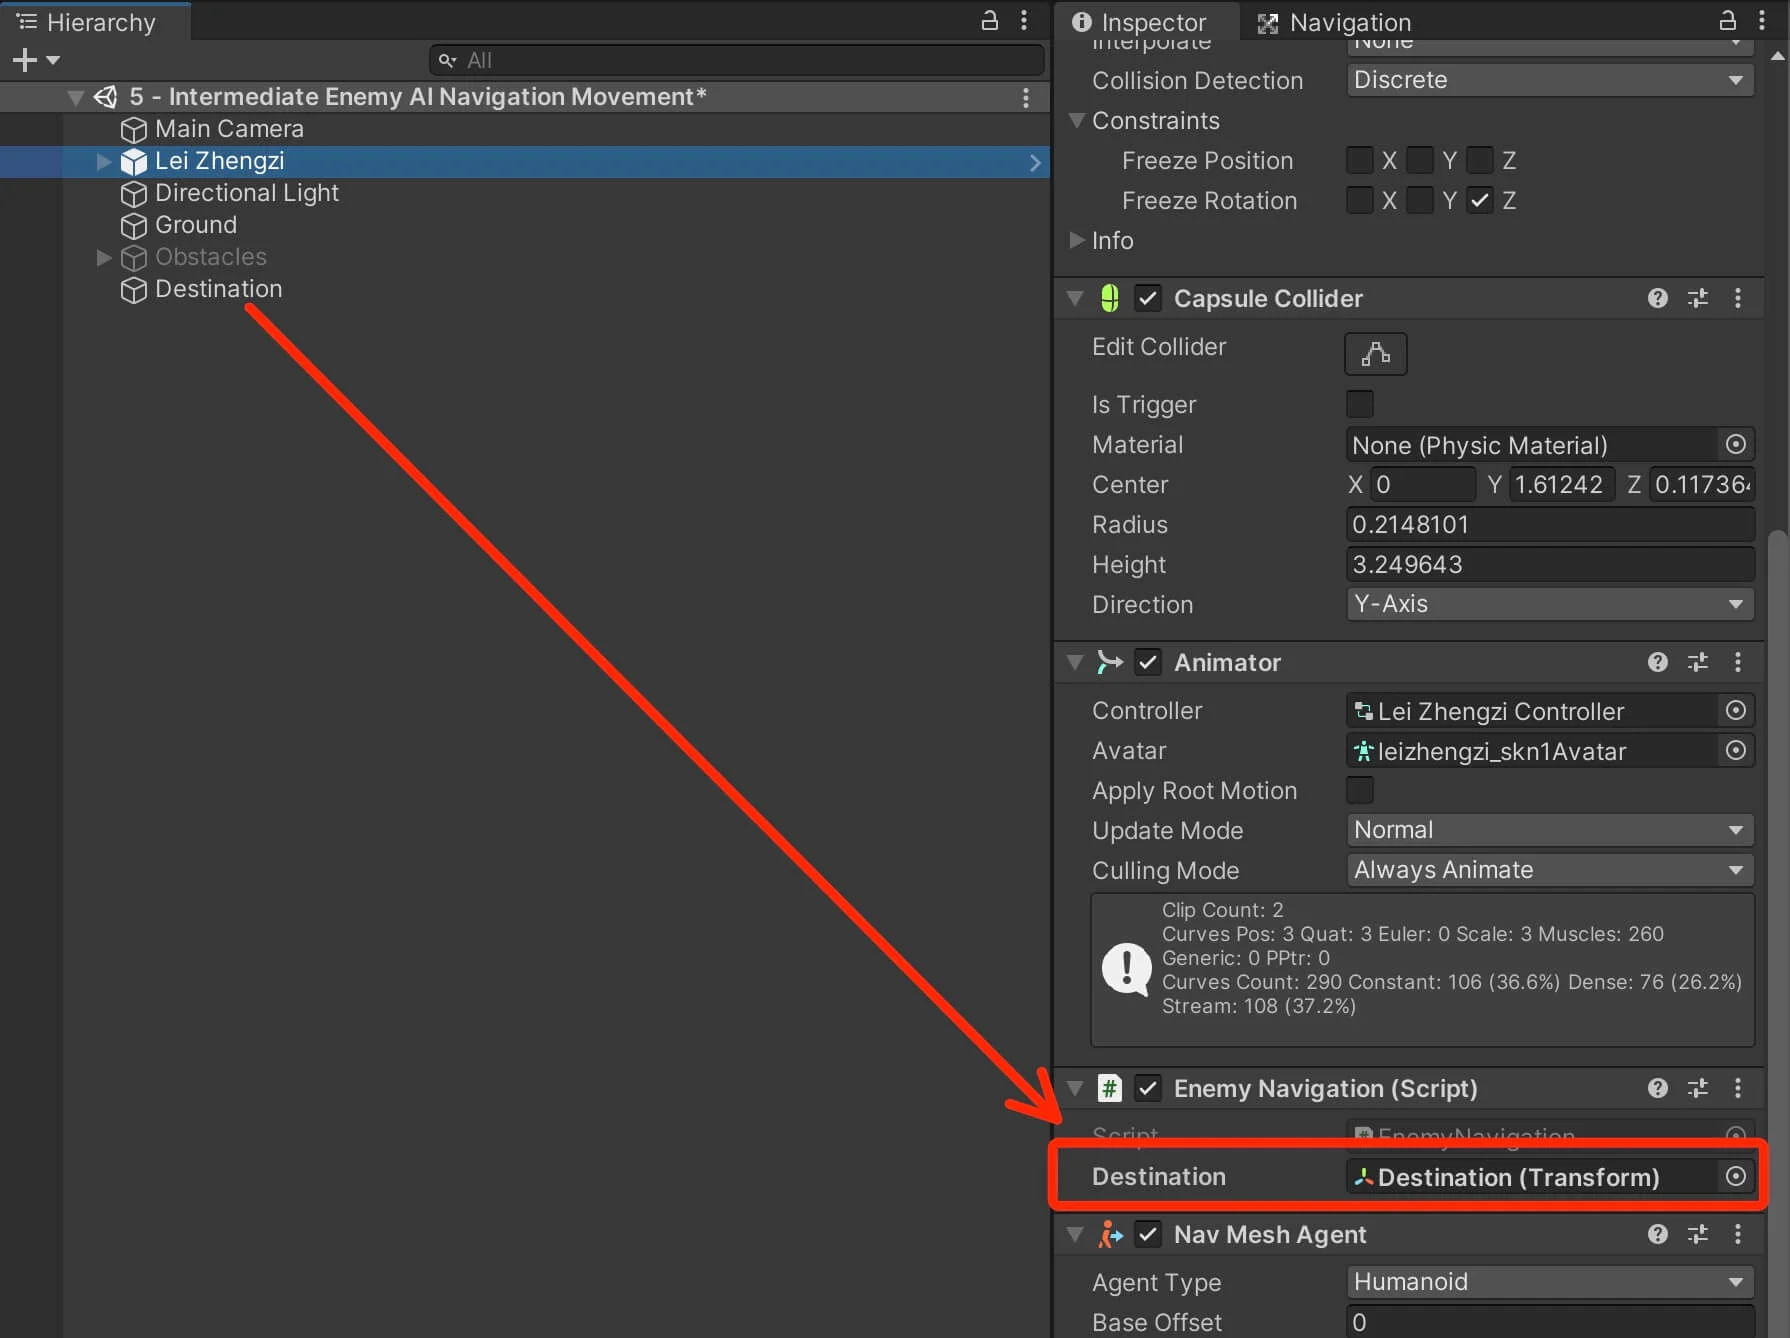
Task: Uncheck Freeze Rotation Z
Action: [x=1480, y=200]
